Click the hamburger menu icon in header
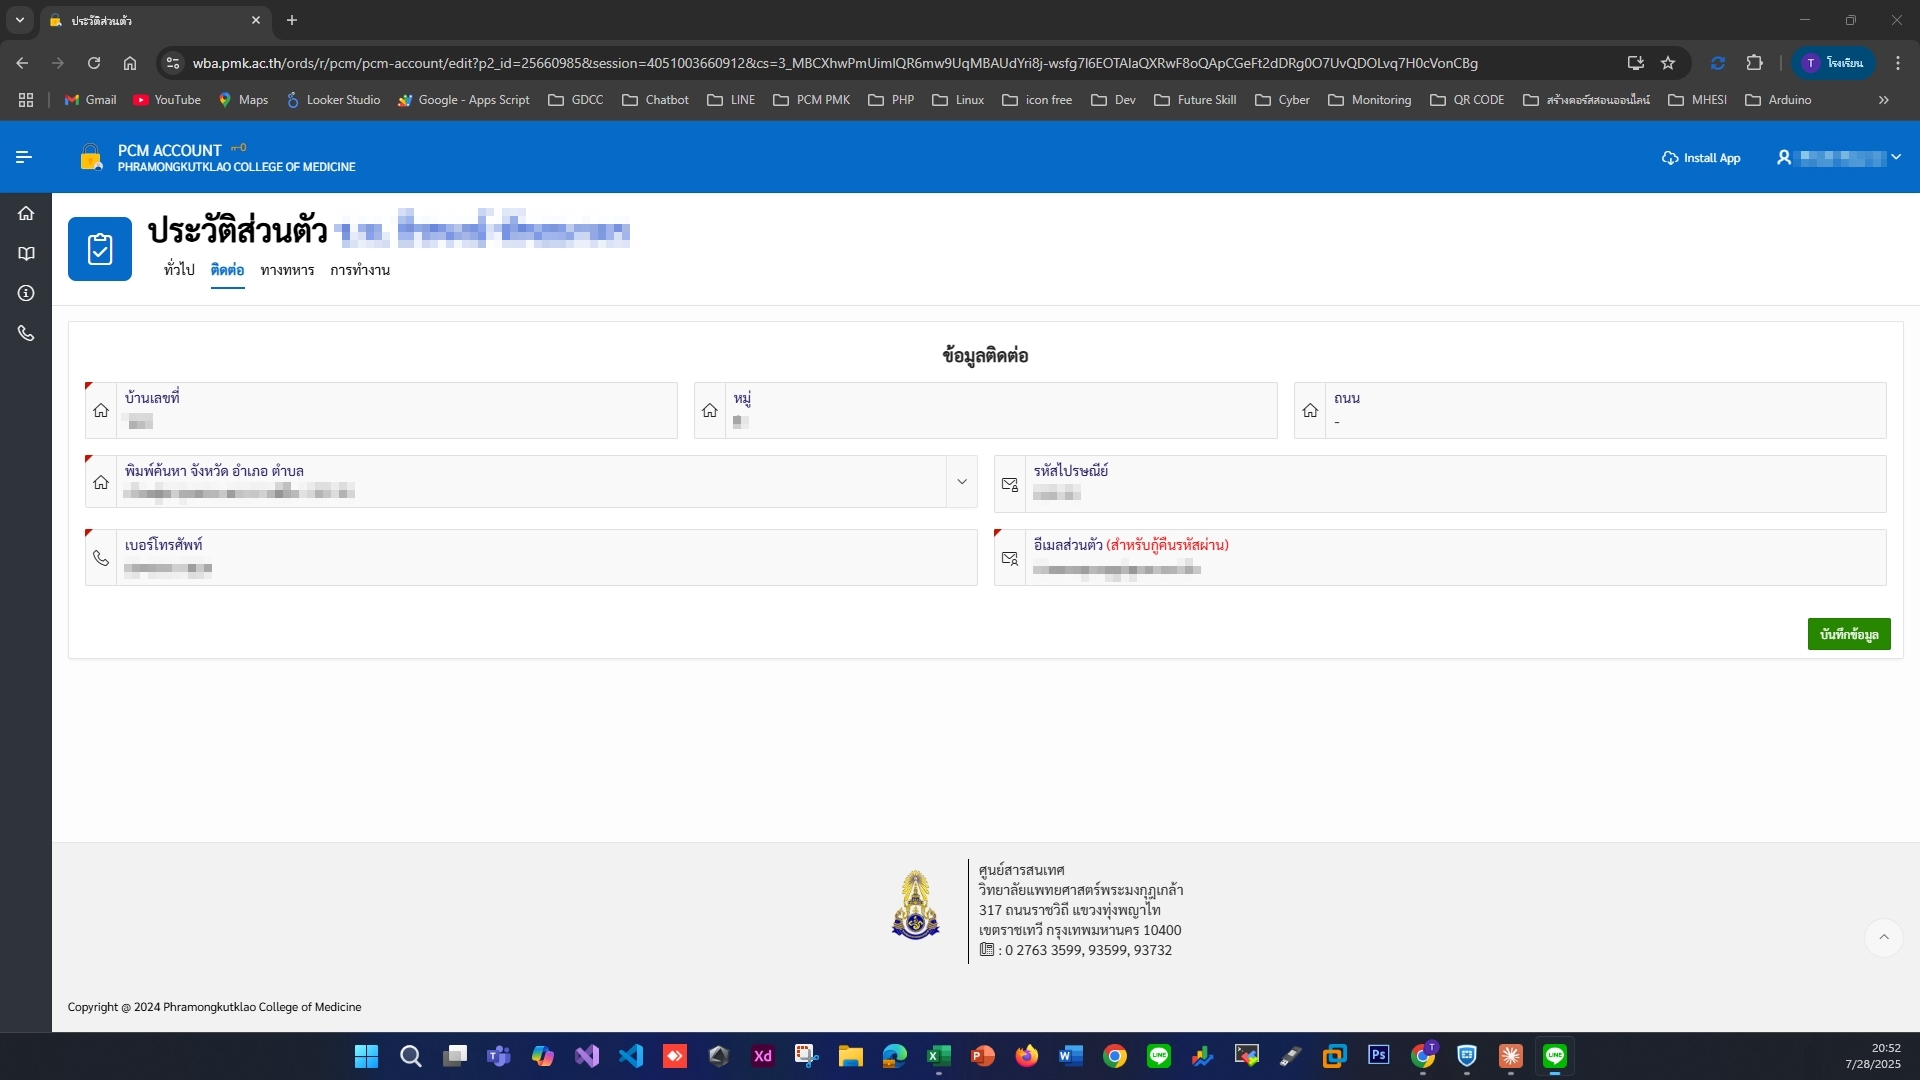Screen dimensions: 1920x1080 click(24, 157)
